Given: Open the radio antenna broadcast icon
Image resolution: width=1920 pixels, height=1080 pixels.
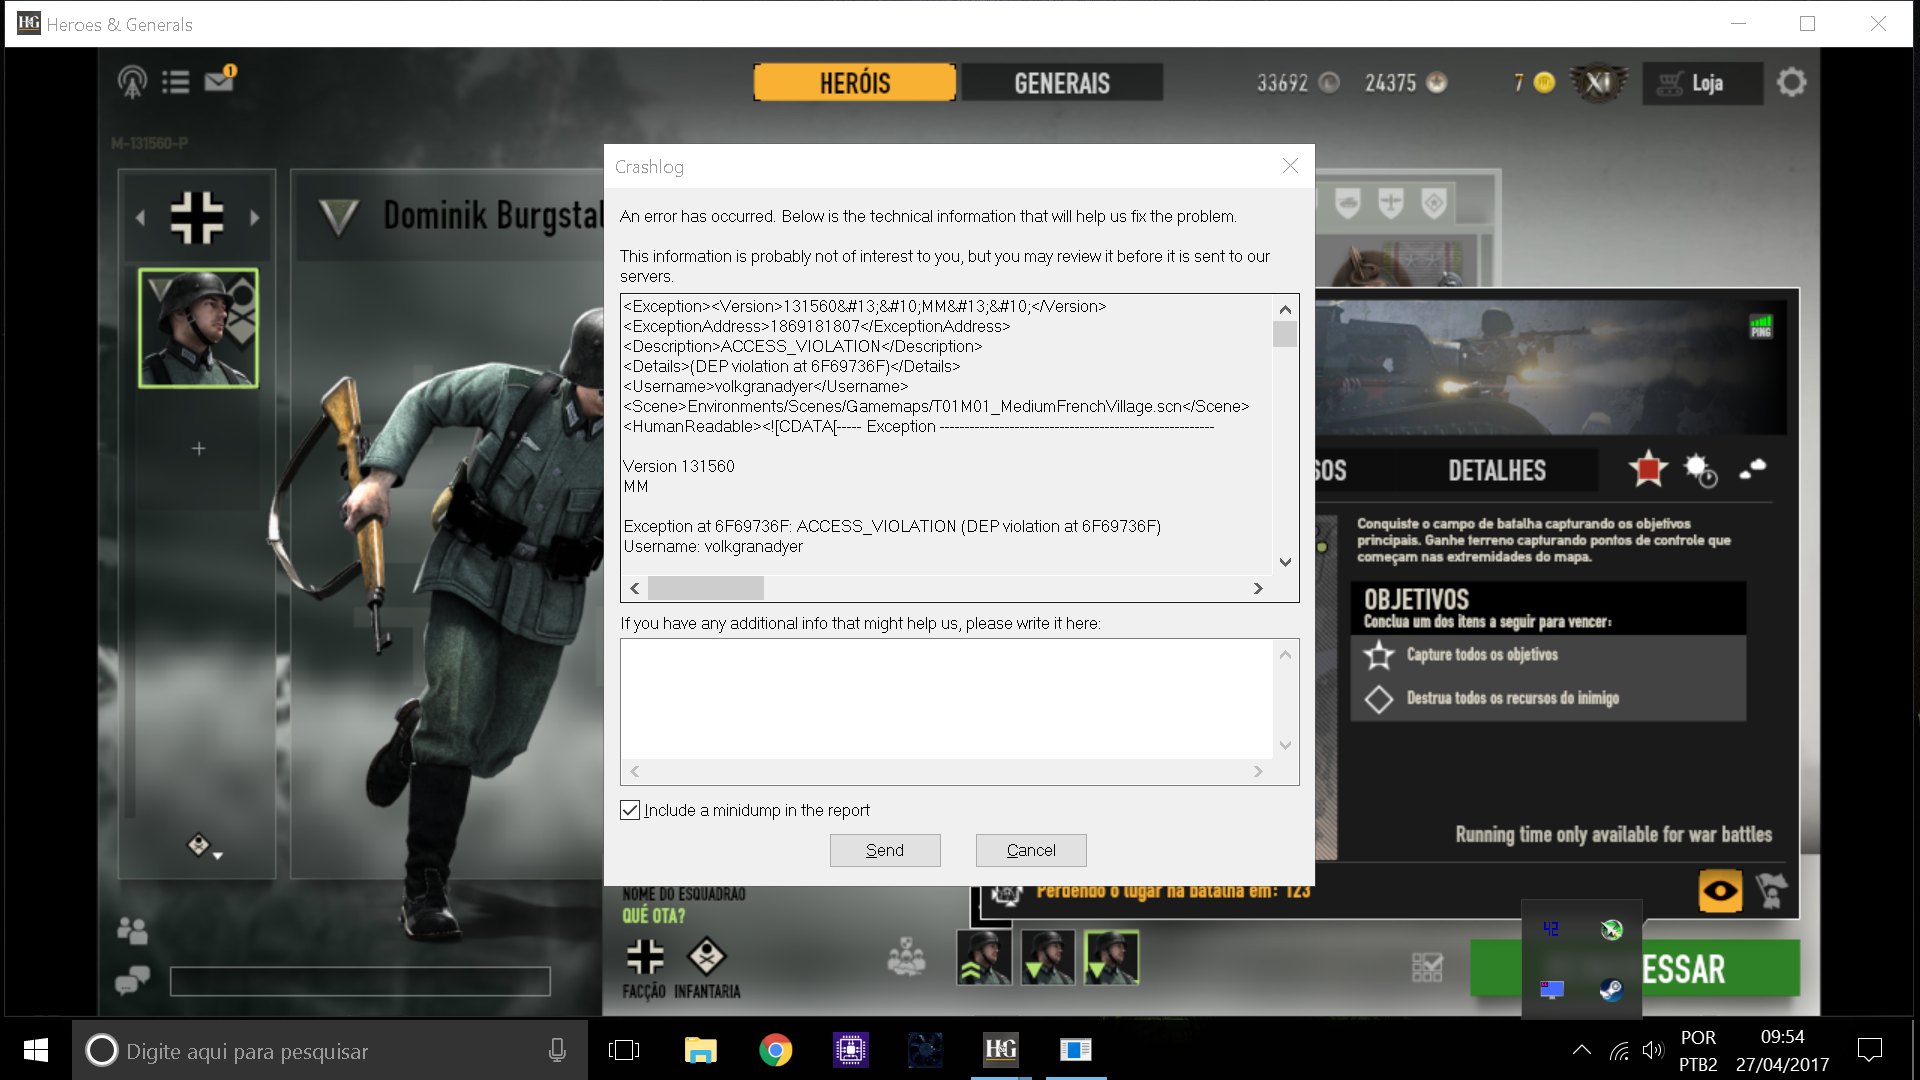Looking at the screenshot, I should 132,82.
